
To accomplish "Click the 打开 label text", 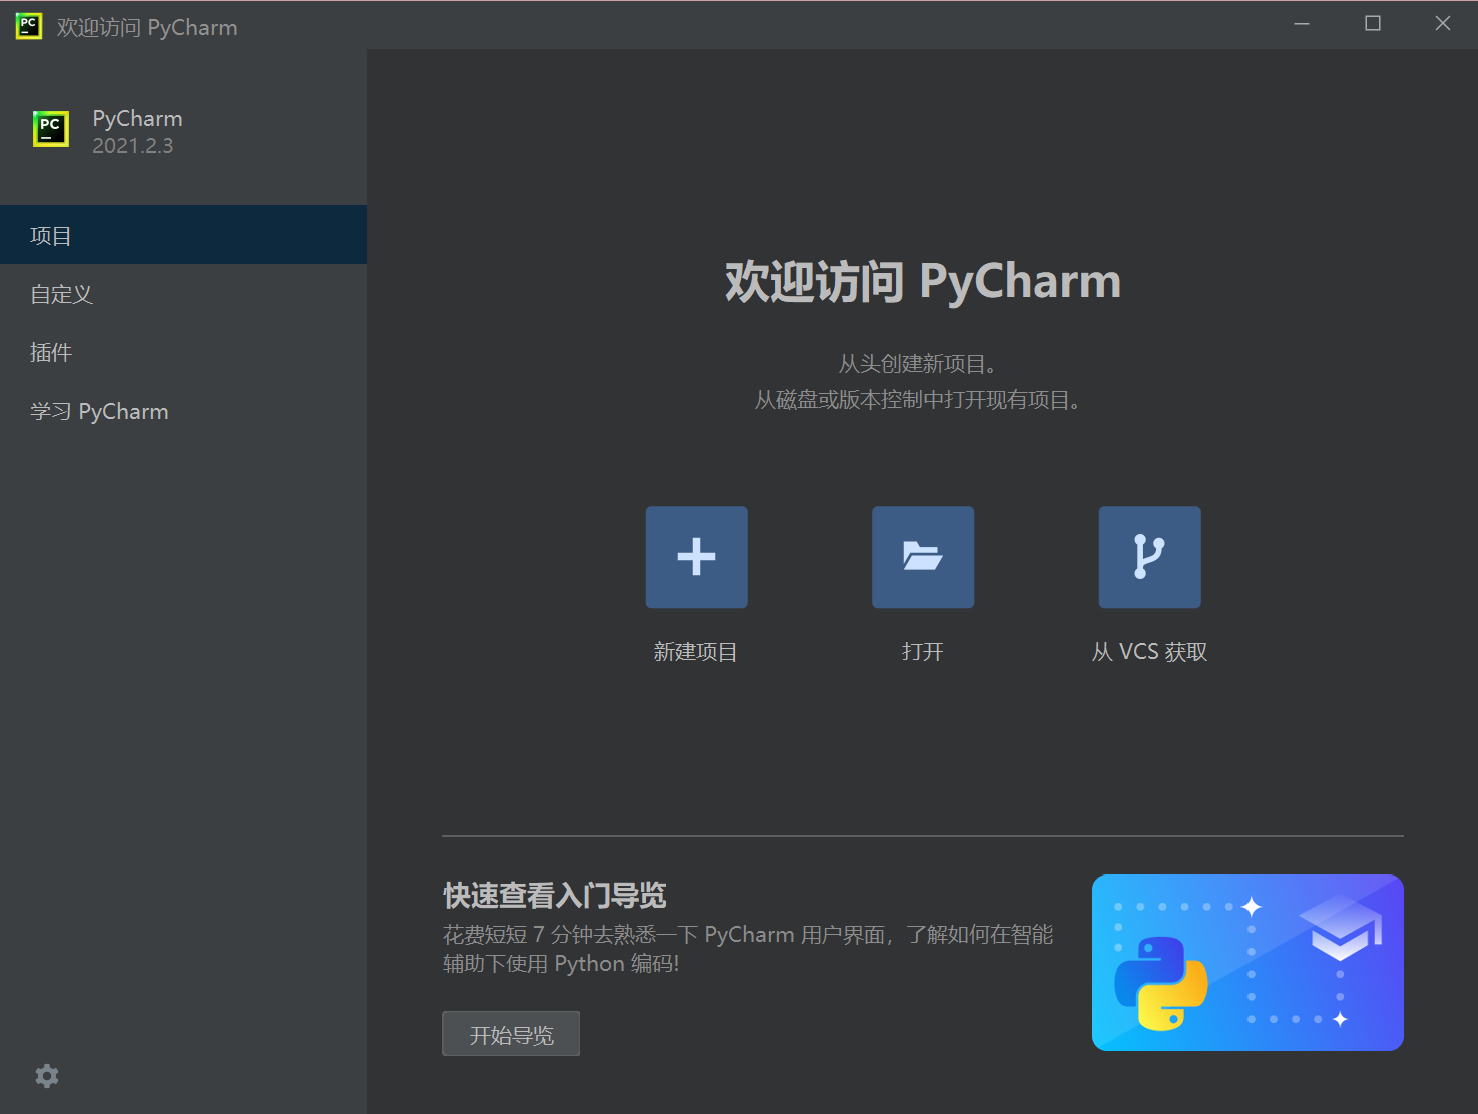I will (x=922, y=652).
